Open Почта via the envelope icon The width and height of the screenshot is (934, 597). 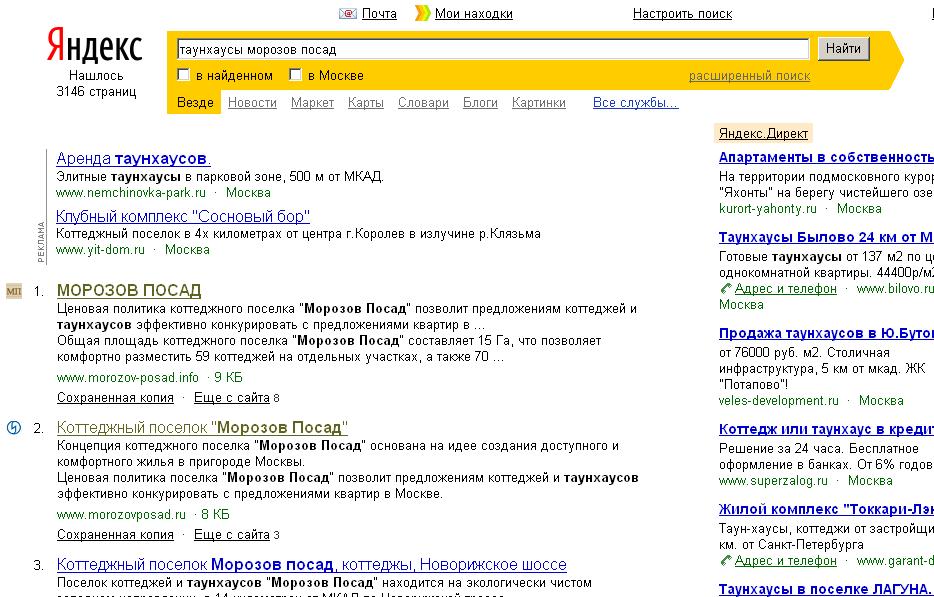tap(348, 13)
